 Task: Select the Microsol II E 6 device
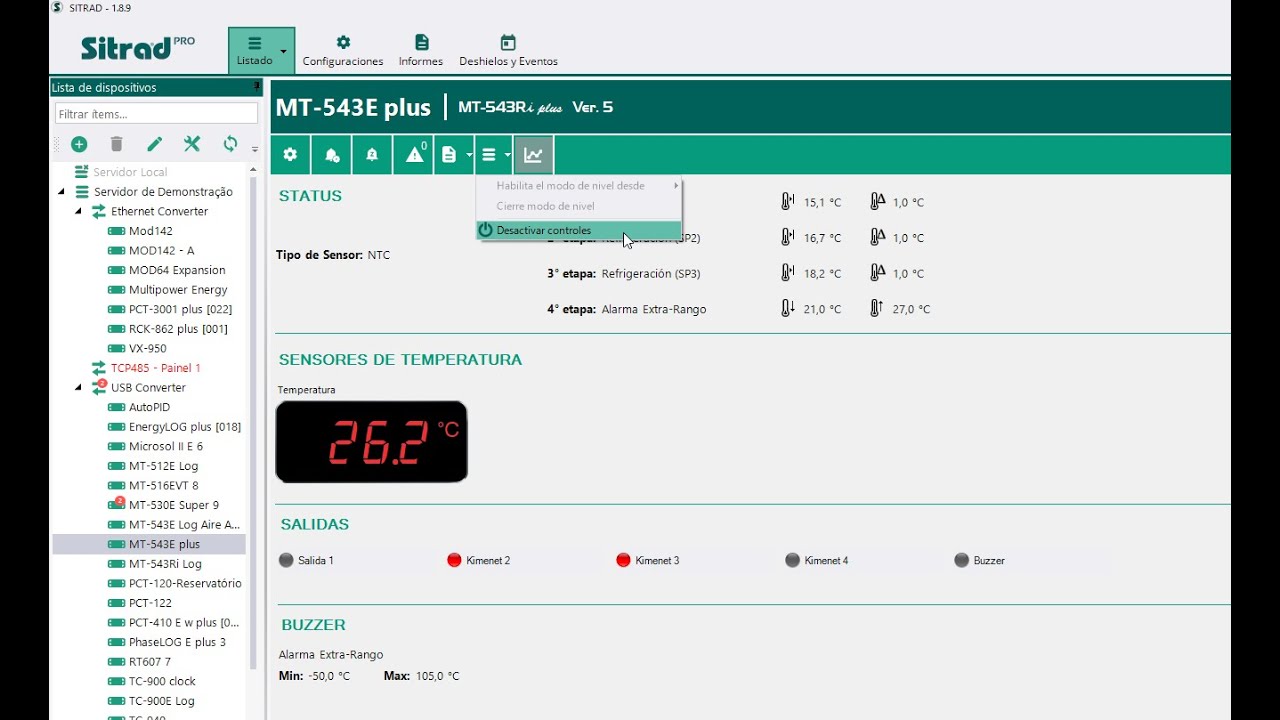(165, 447)
